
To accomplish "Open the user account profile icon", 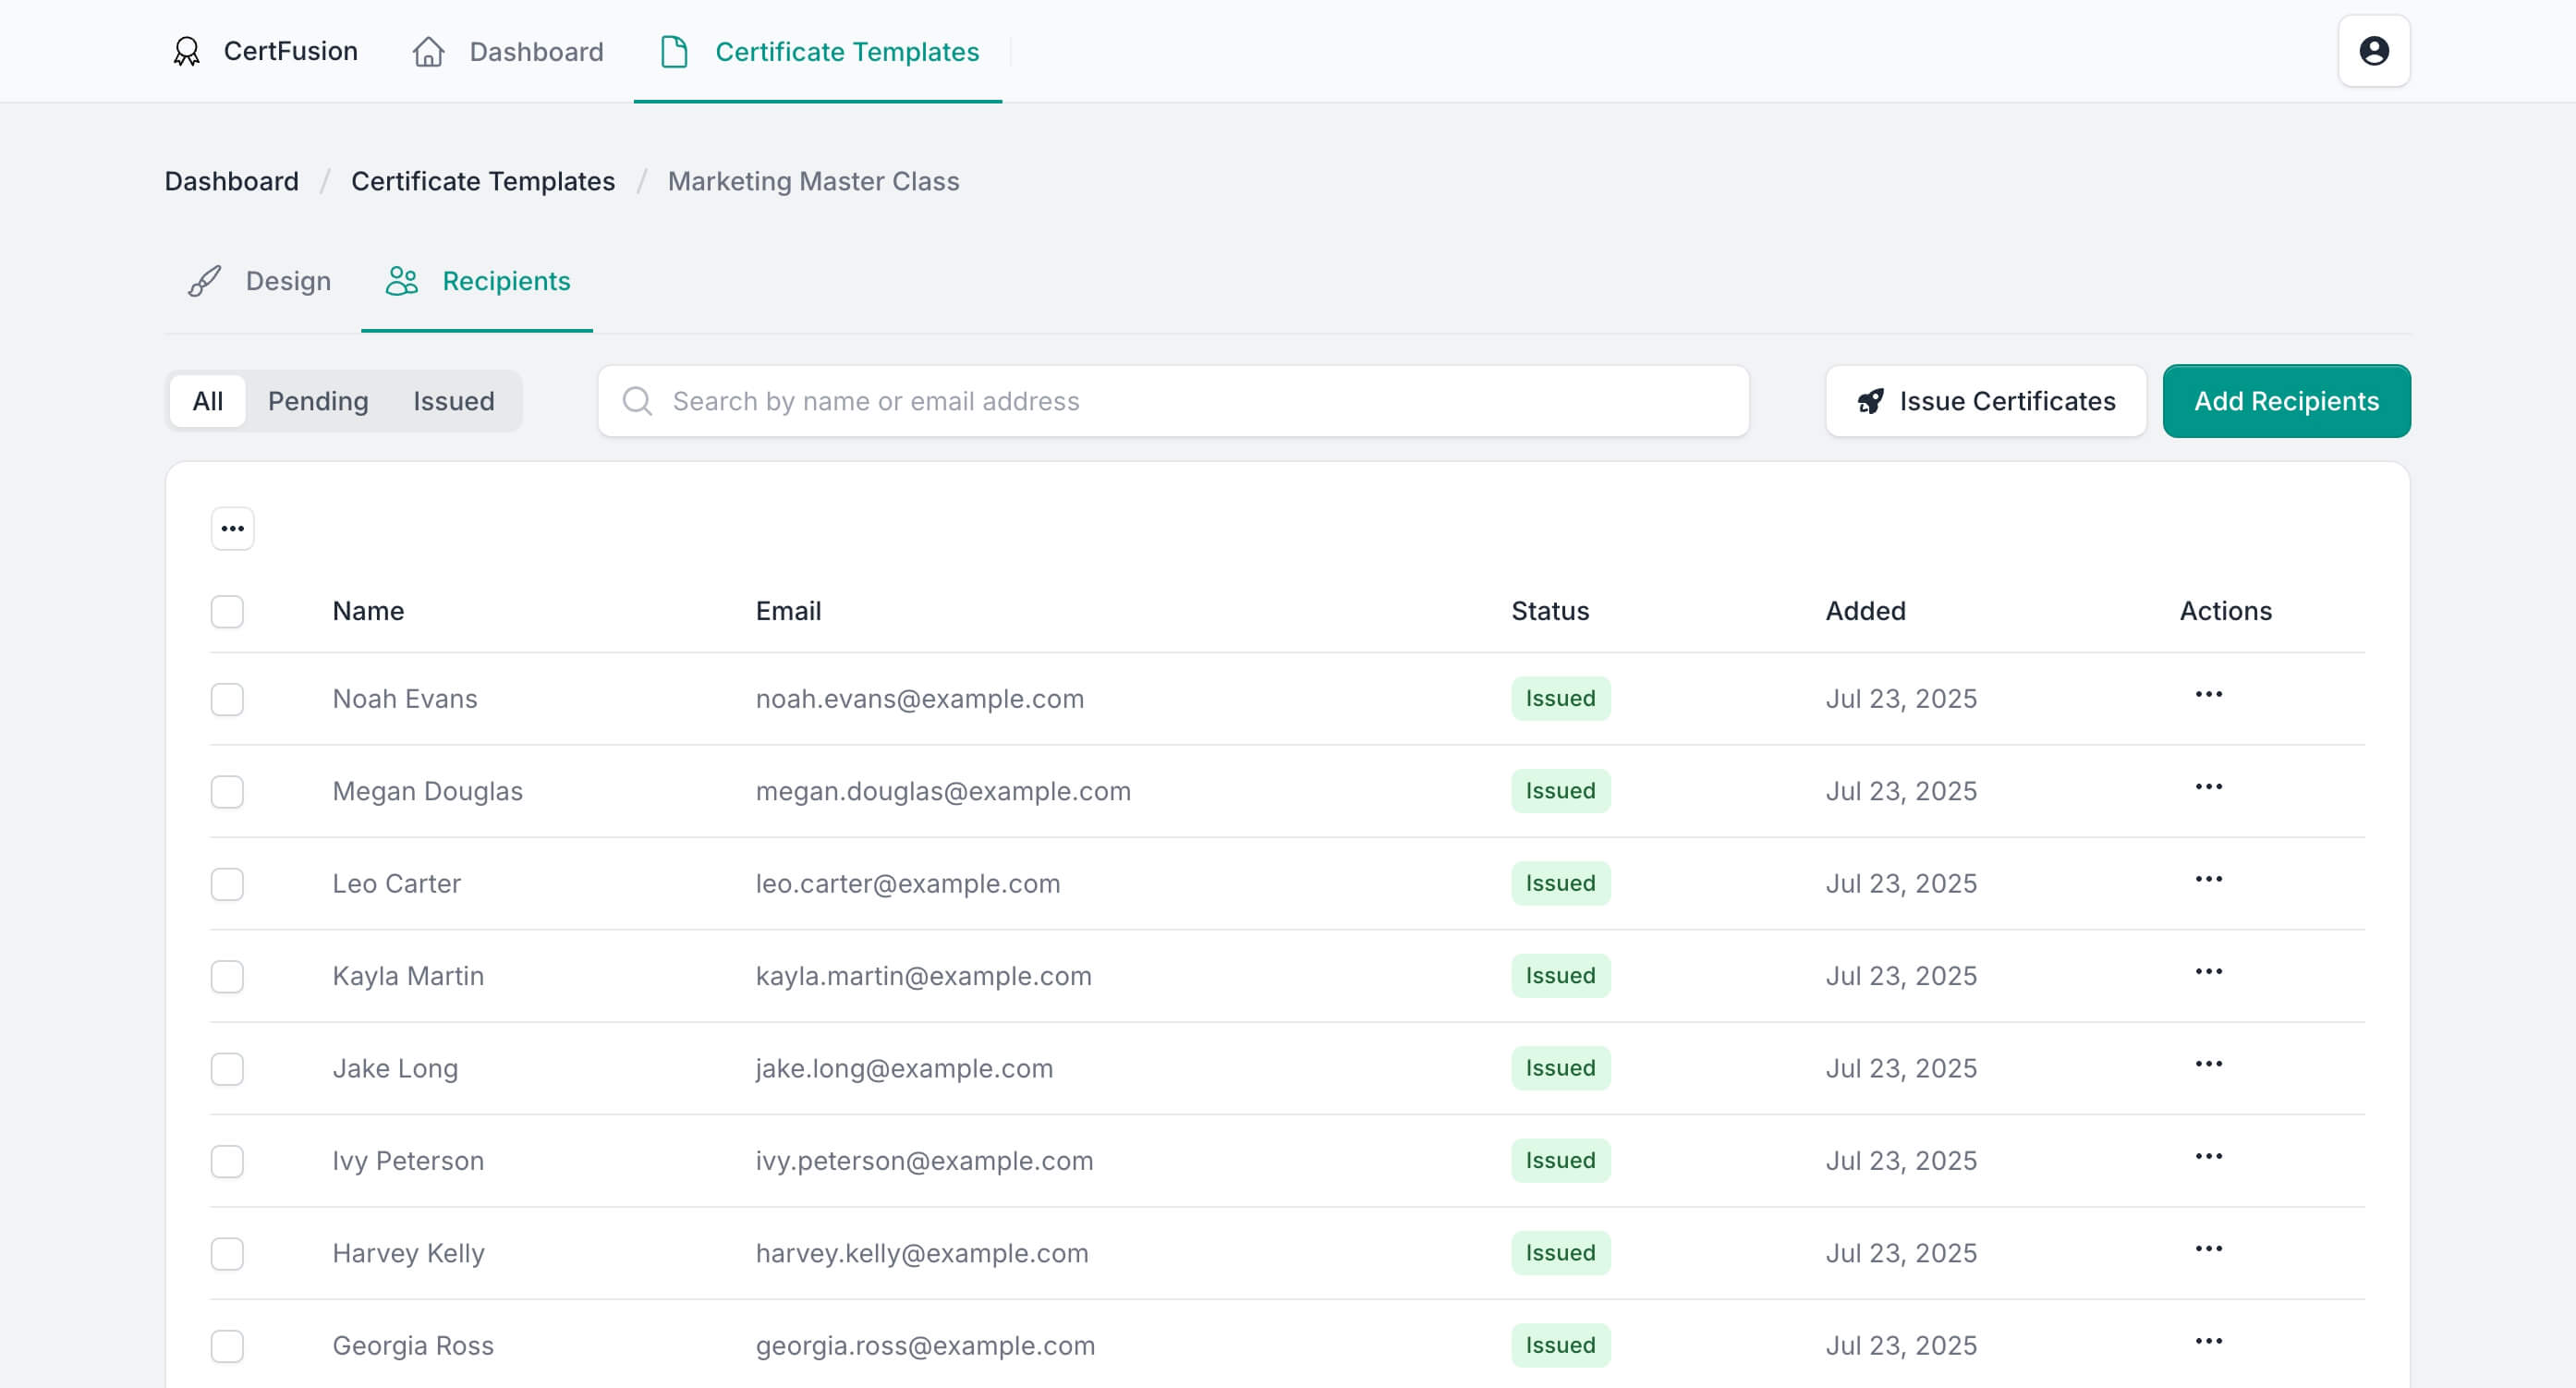I will click(2373, 51).
